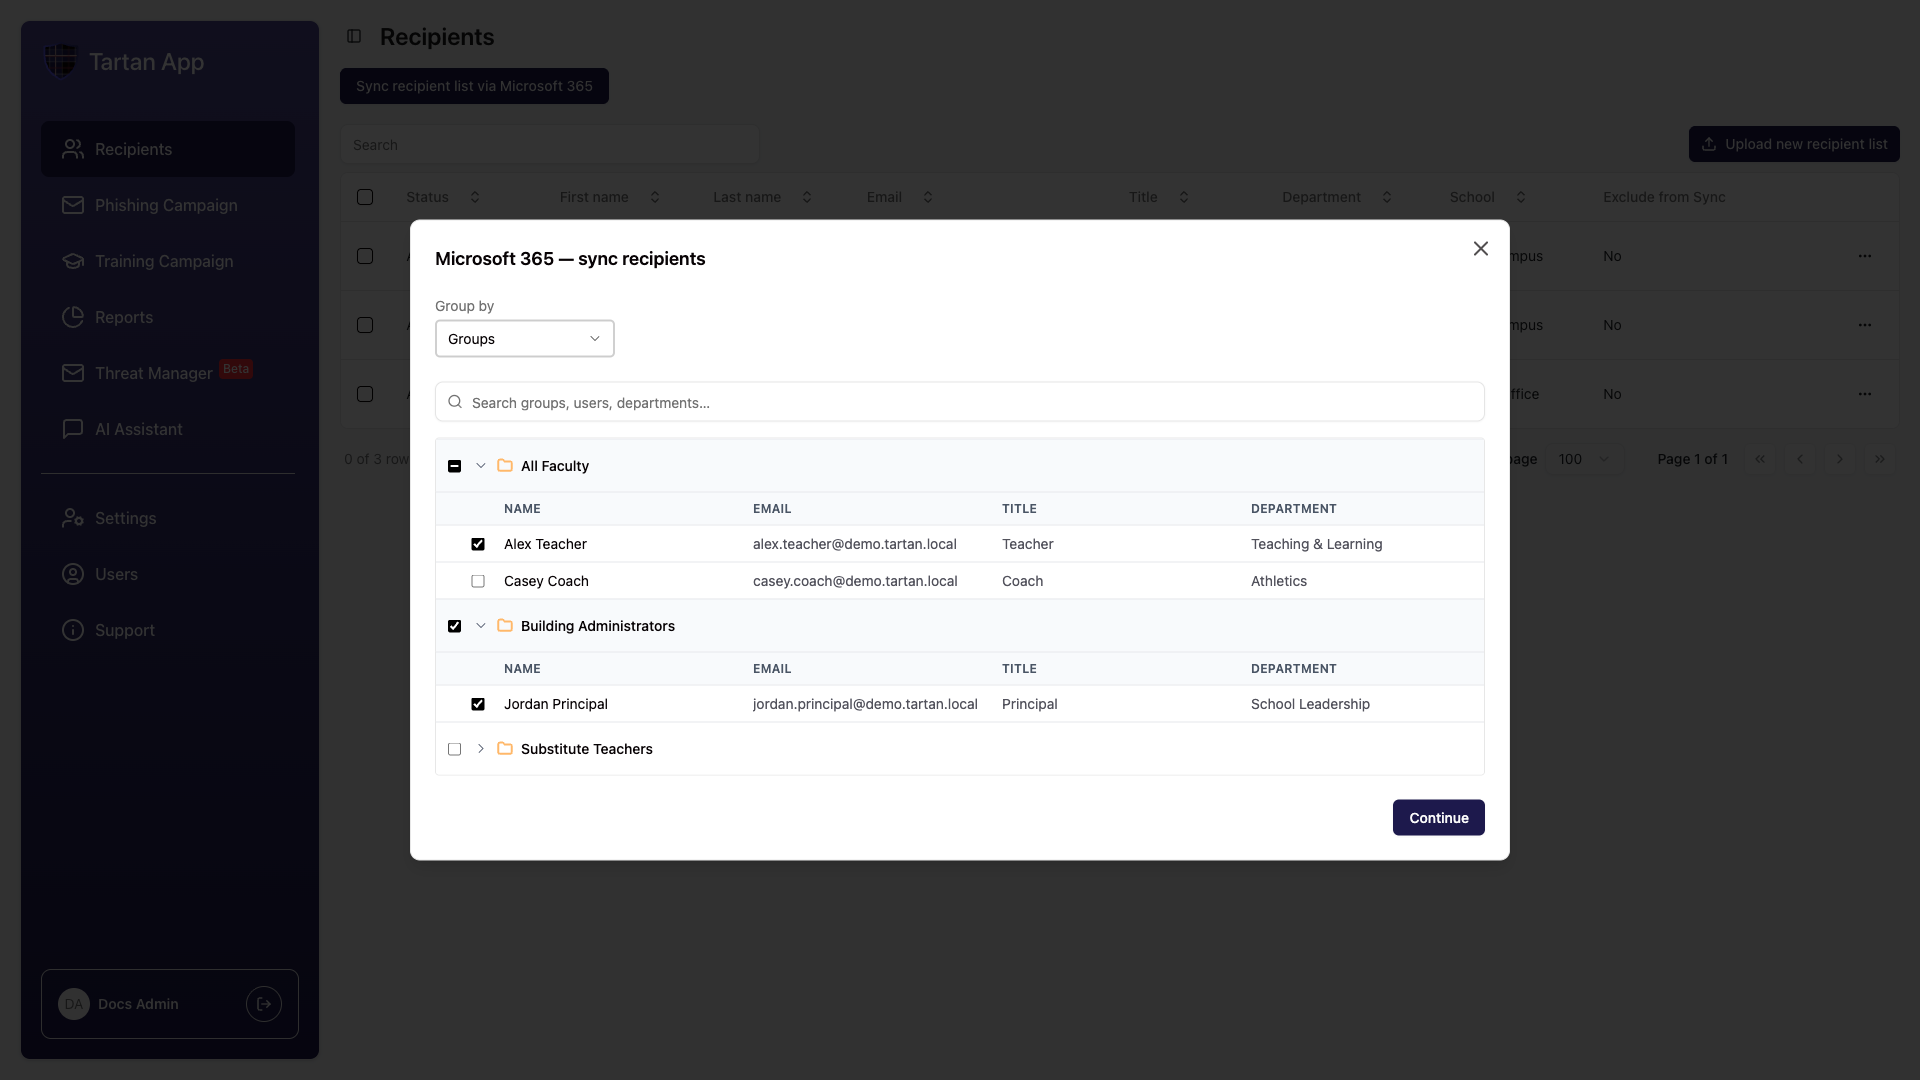Open Training Campaign in sidebar
The width and height of the screenshot is (1920, 1080).
tap(168, 261)
